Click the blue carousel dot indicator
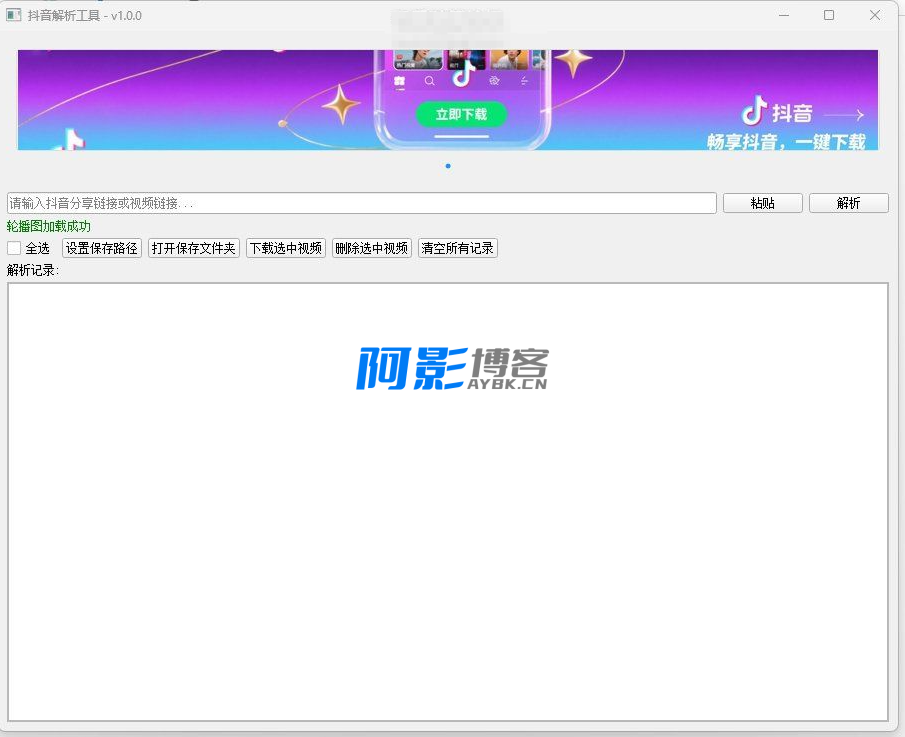Screen dimensions: 905x737 (448, 166)
